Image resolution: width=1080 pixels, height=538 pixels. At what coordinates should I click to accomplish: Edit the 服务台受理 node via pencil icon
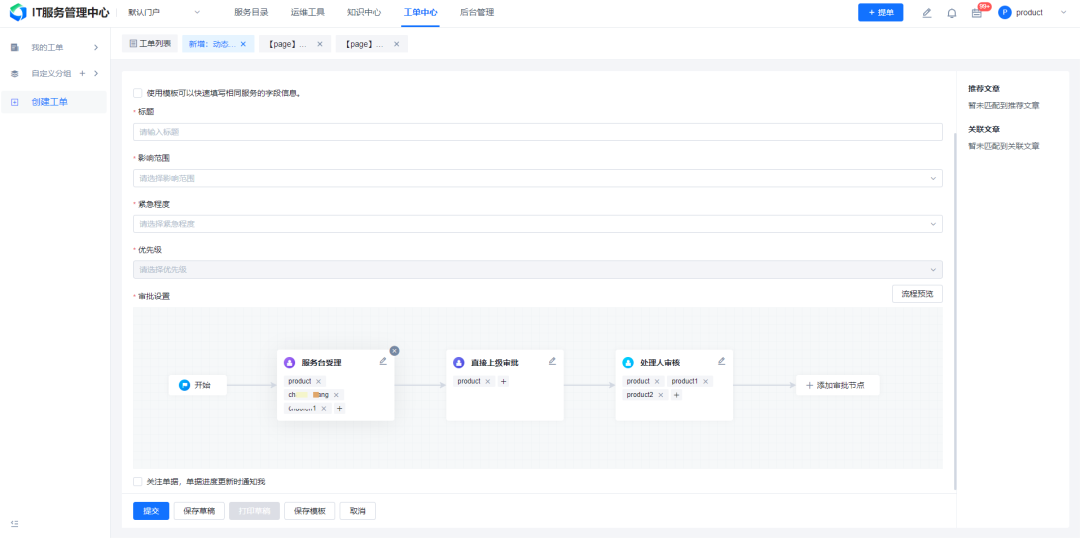[x=383, y=361]
